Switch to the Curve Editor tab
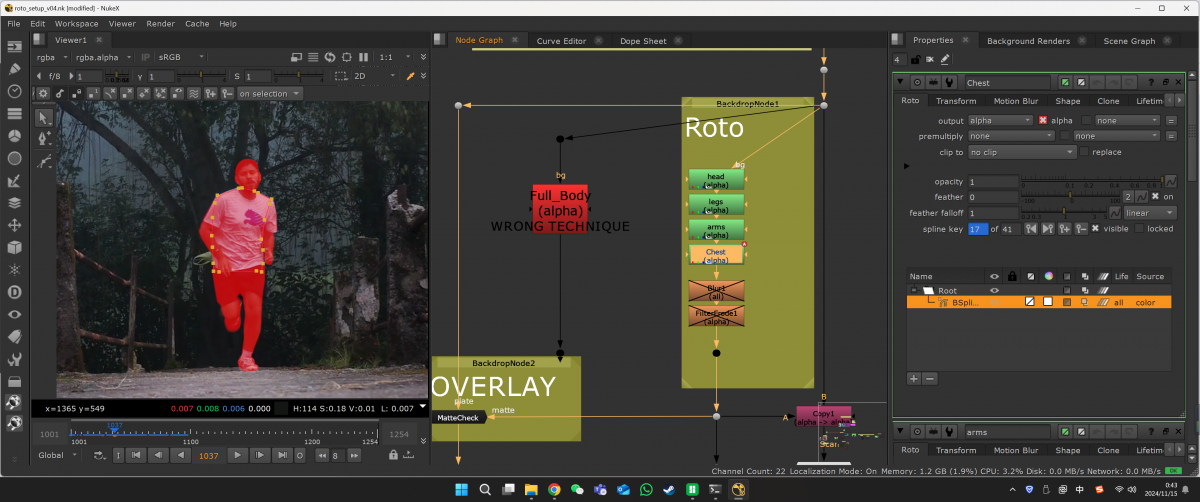This screenshot has width=1200, height=502. (x=561, y=41)
